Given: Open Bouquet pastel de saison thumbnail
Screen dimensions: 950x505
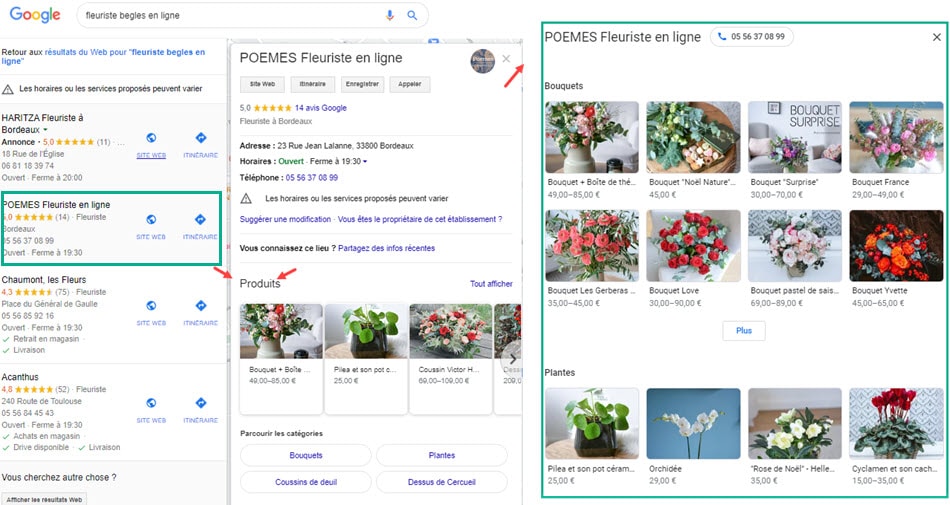Looking at the screenshot, I should (x=795, y=246).
